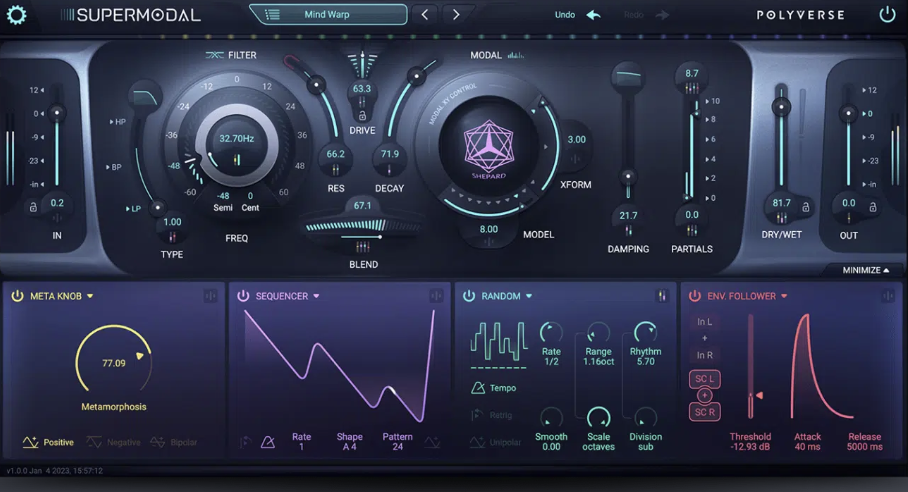This screenshot has width=908, height=492.
Task: Click the Random Rate 1/2 knob
Action: coord(551,333)
